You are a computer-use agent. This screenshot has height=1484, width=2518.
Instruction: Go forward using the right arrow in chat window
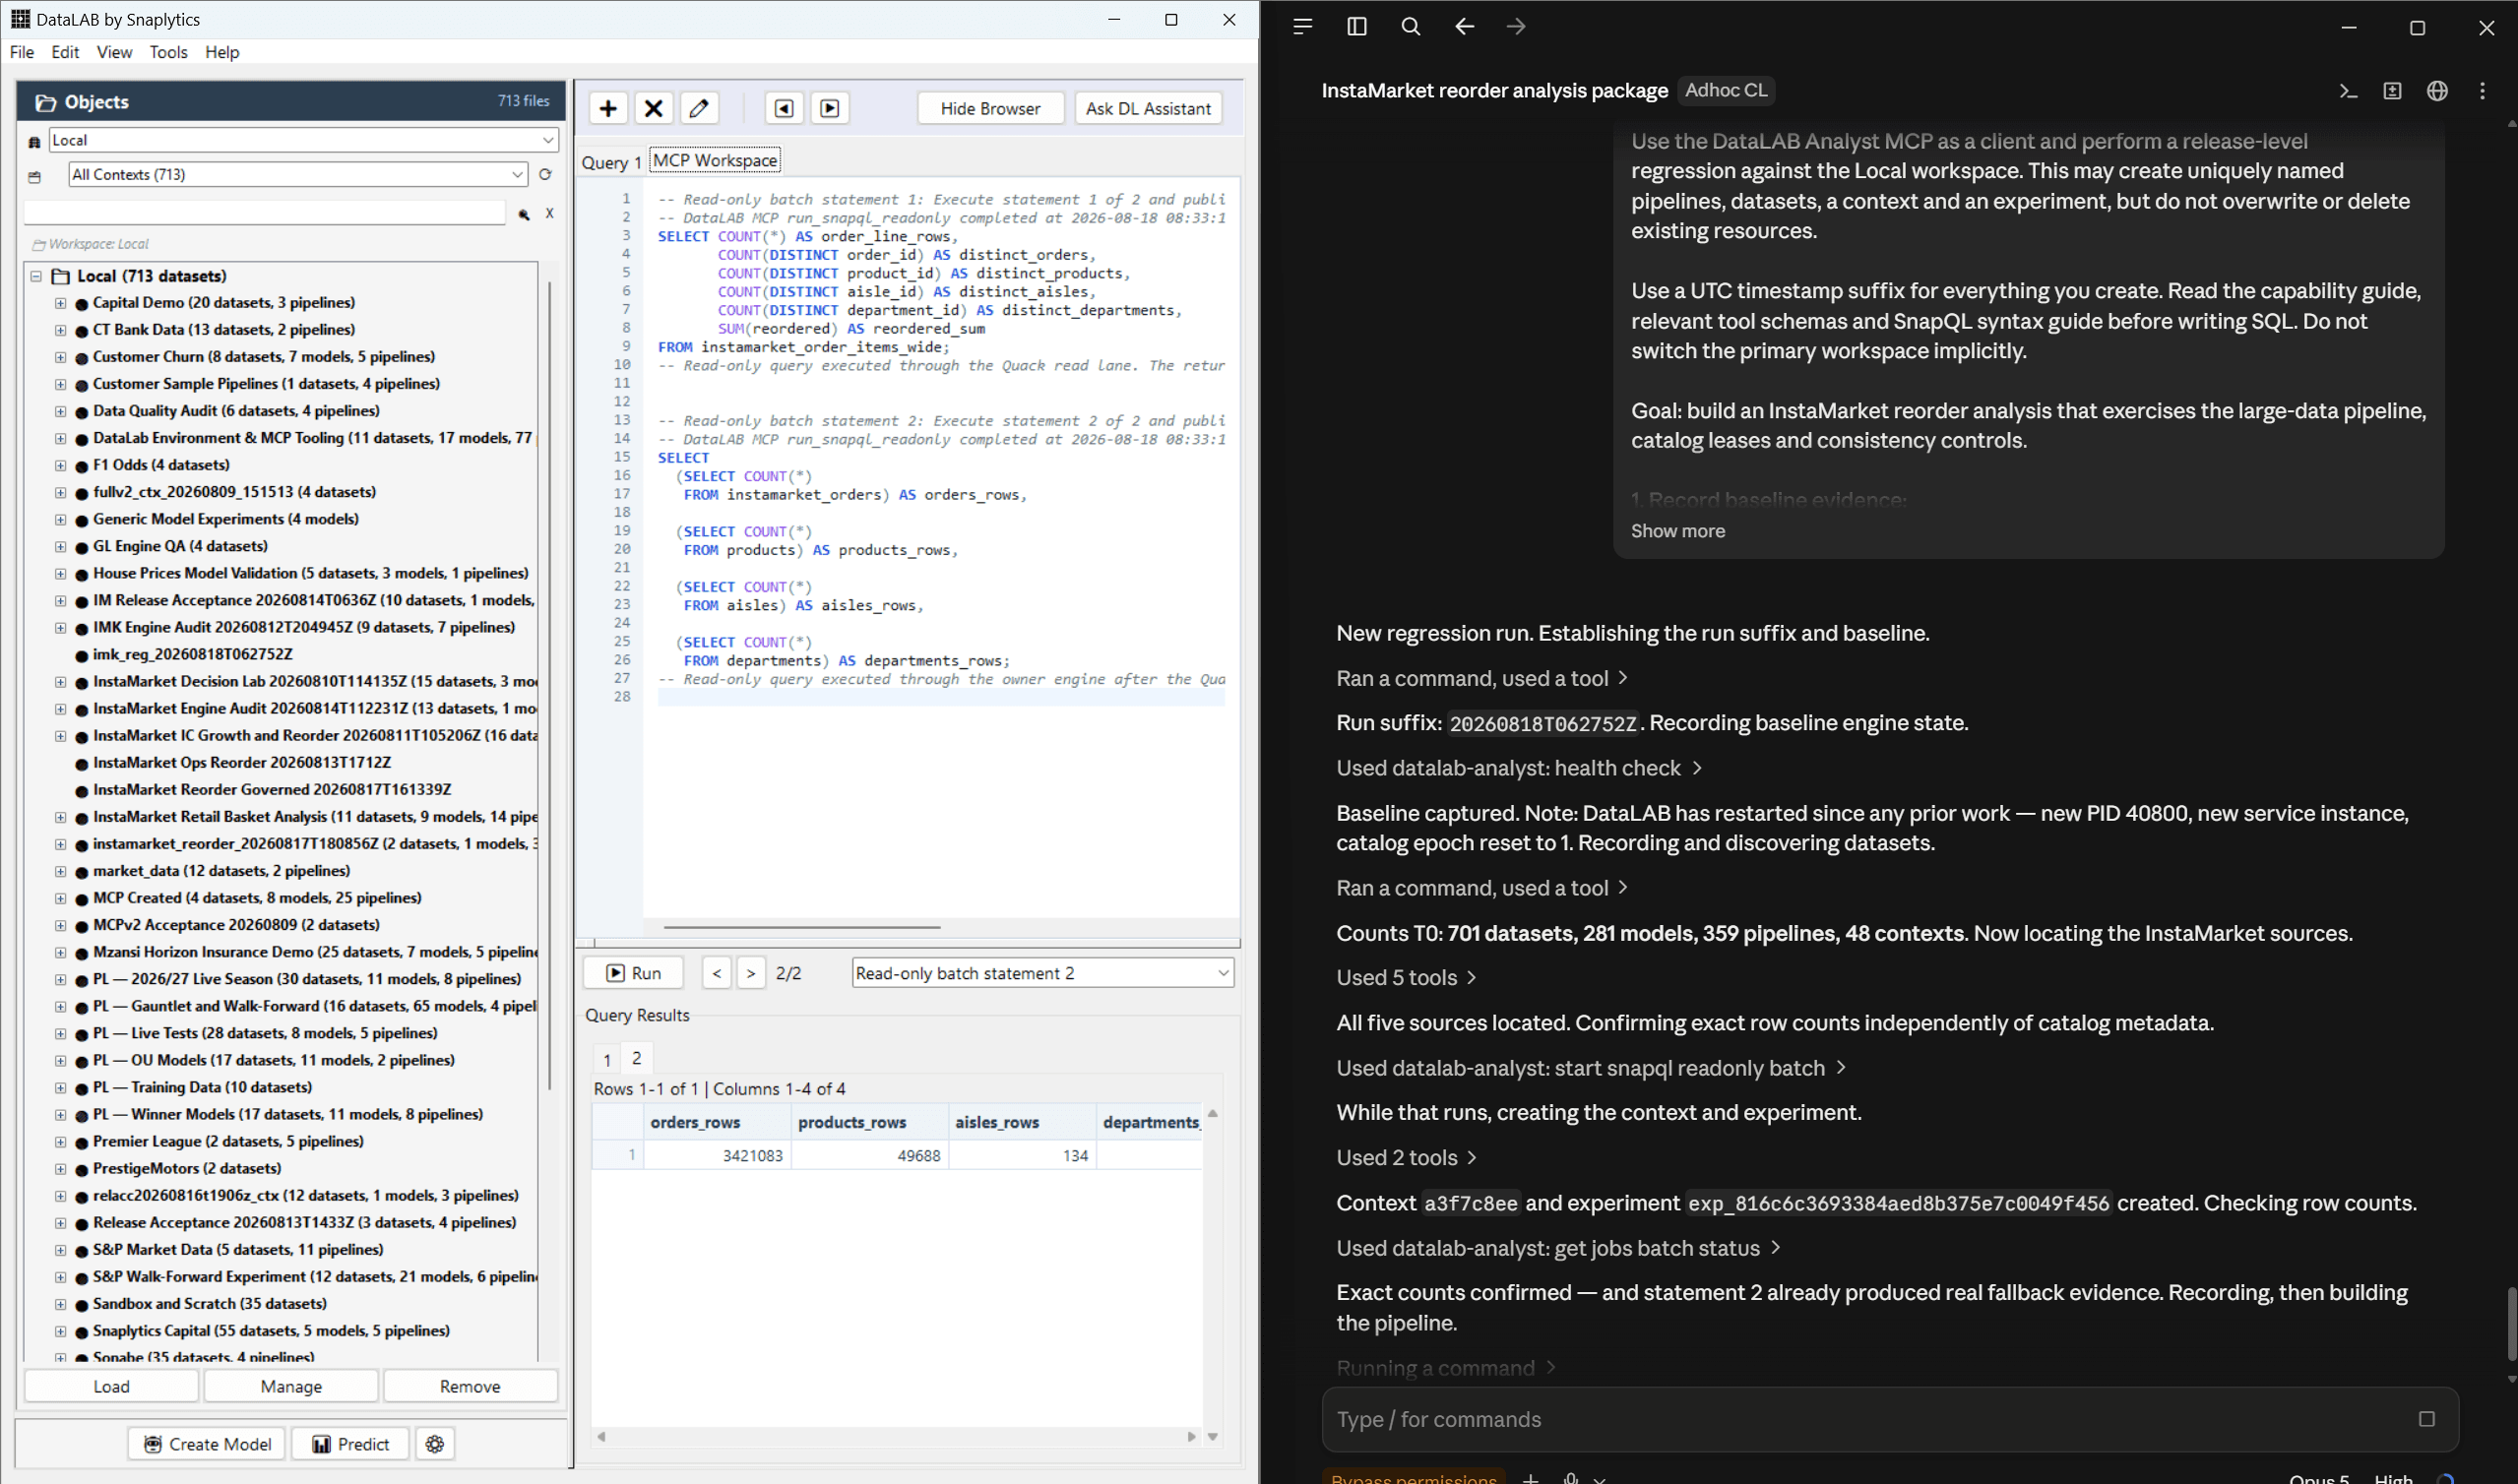click(1516, 27)
